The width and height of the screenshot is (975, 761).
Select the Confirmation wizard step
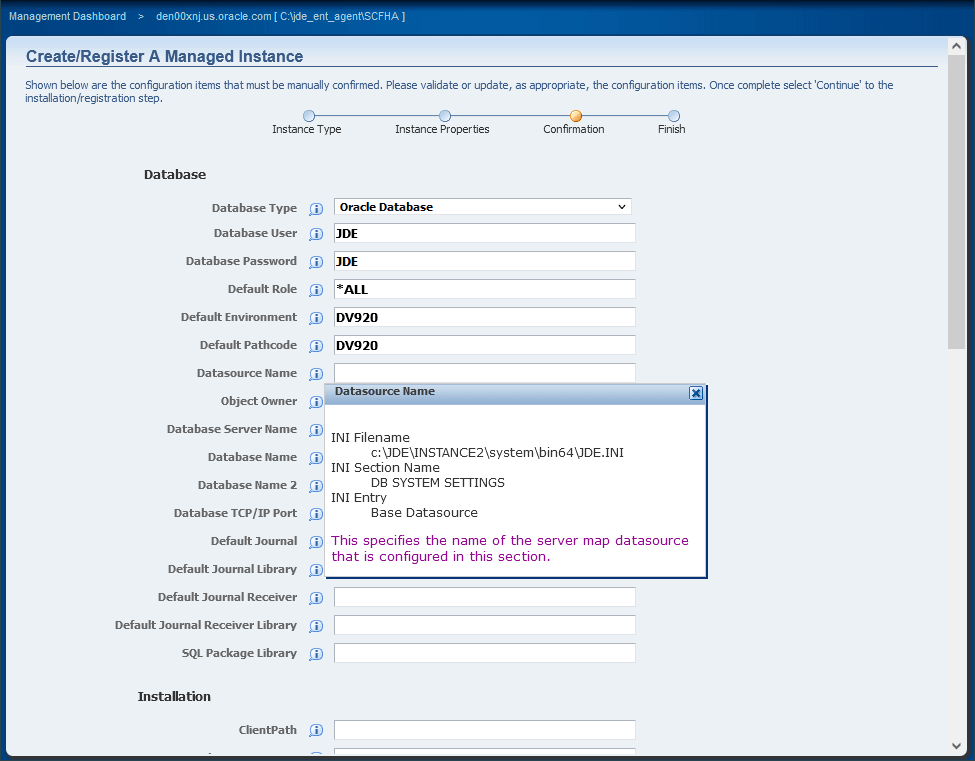click(576, 116)
